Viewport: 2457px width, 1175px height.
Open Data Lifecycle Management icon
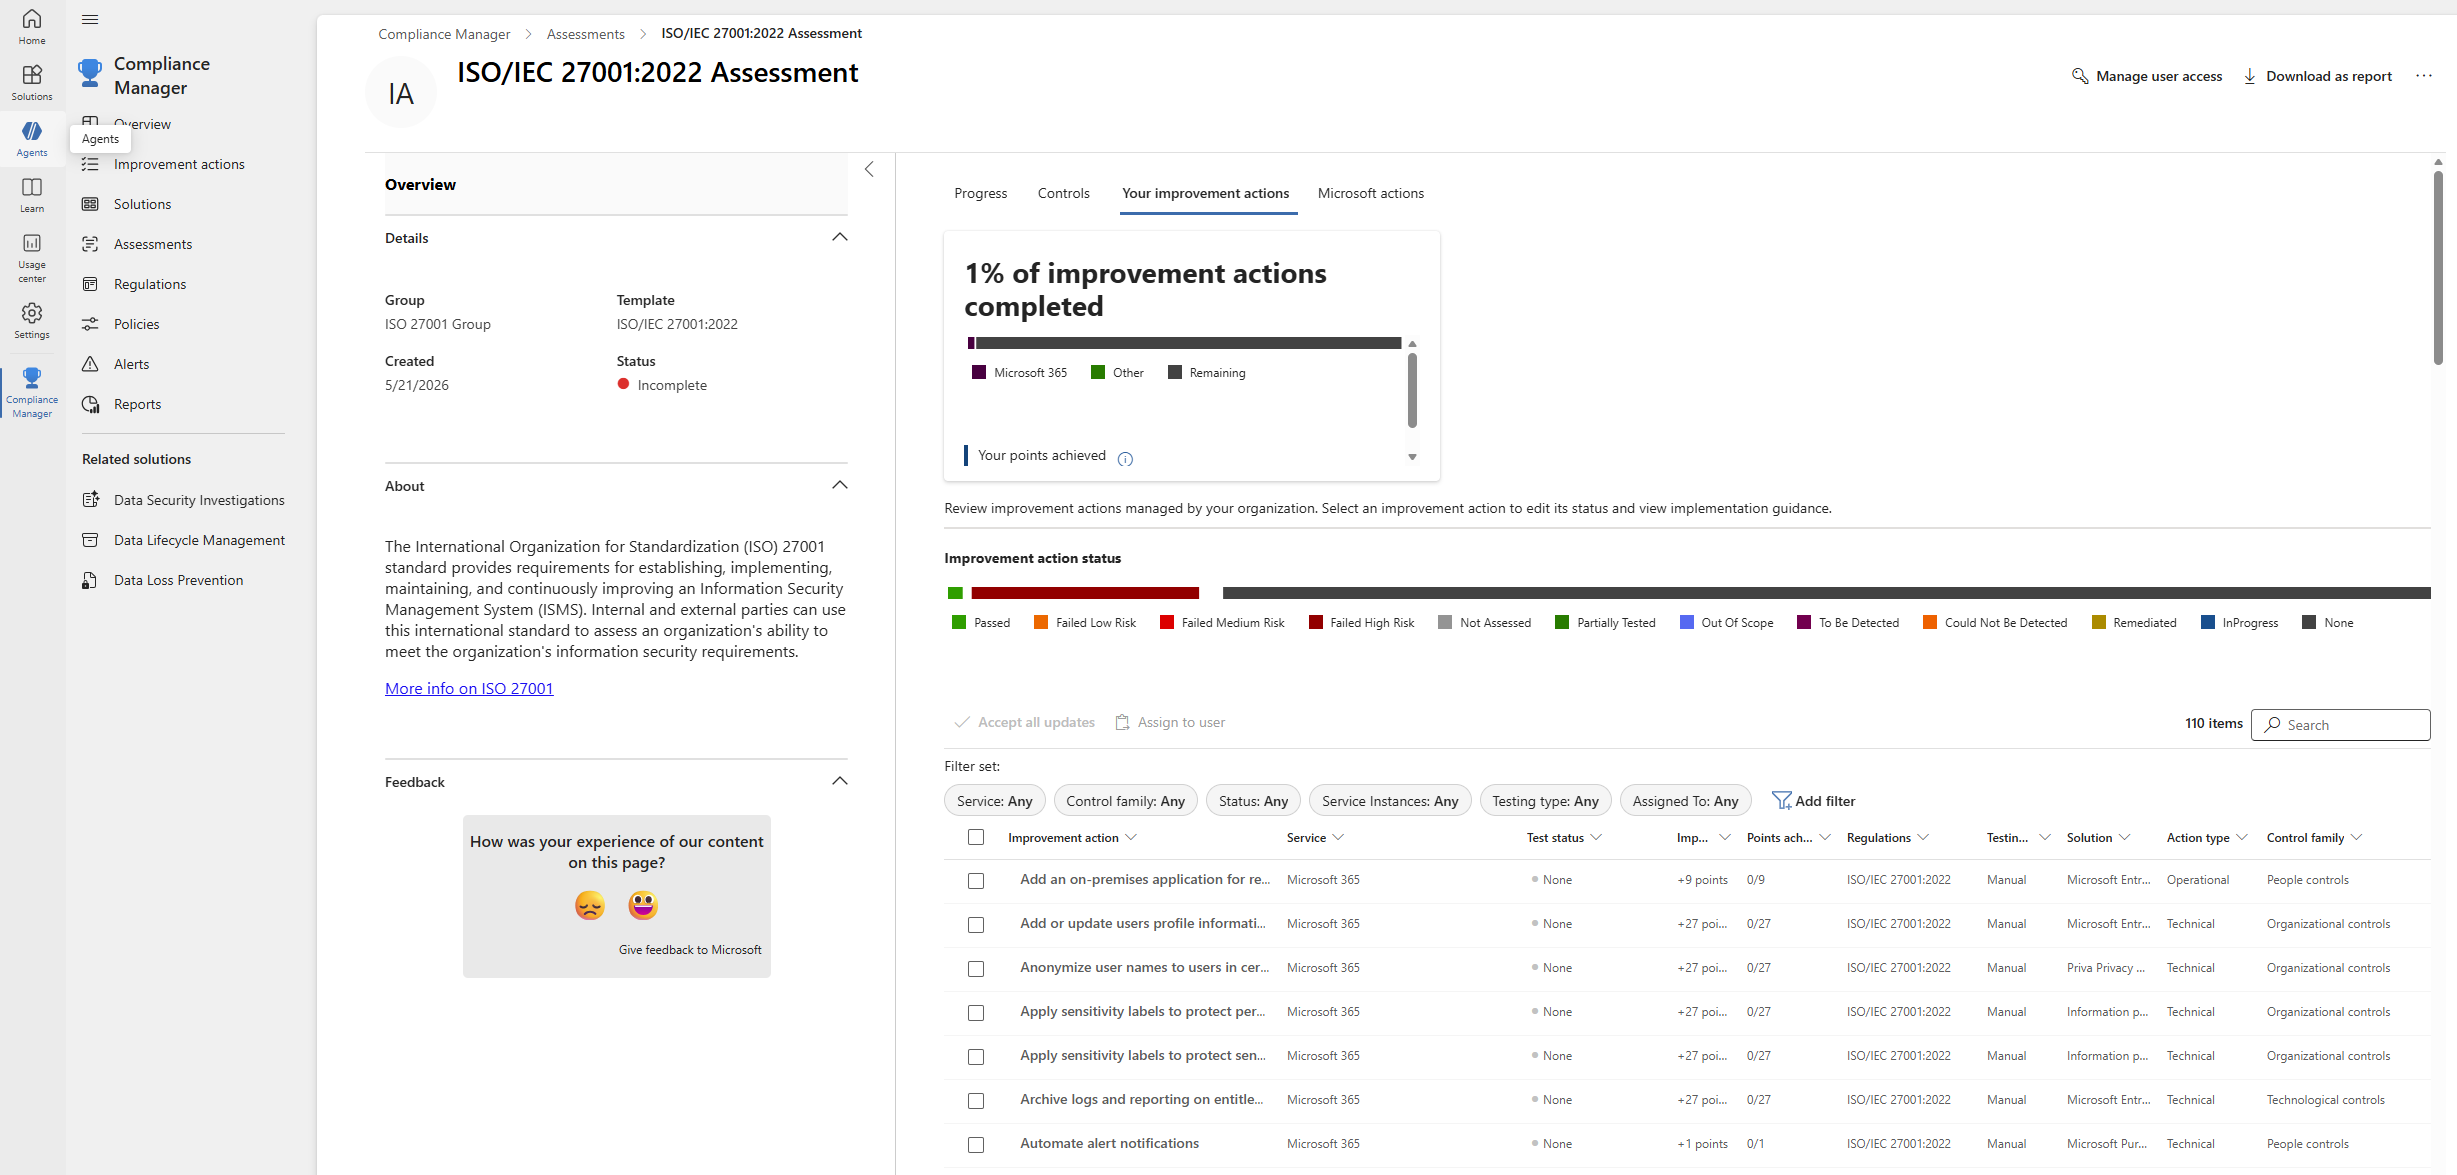pos(90,540)
